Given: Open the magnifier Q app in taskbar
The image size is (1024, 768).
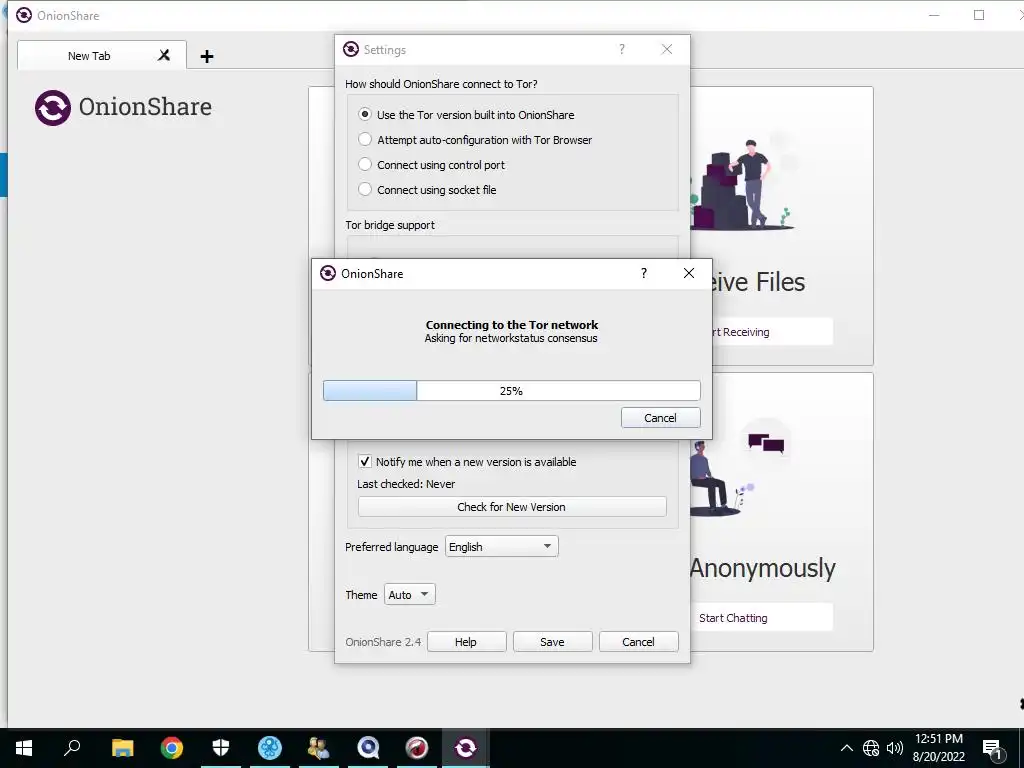Looking at the screenshot, I should 368,748.
